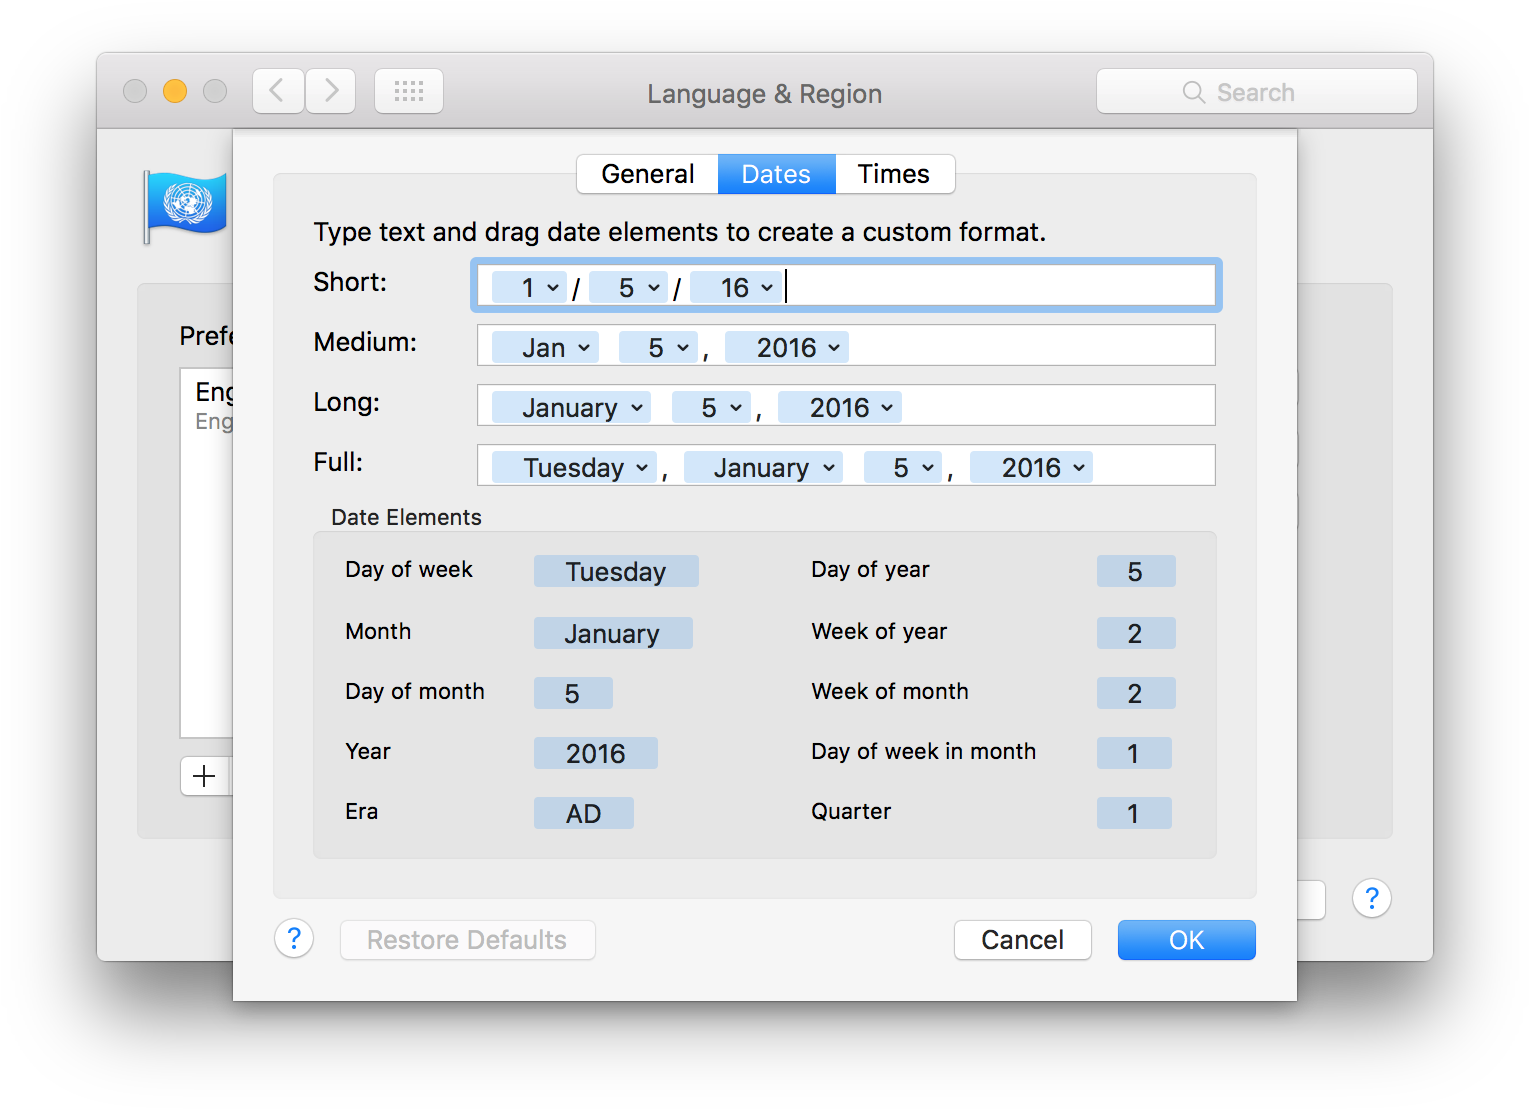Select the Dates tab
This screenshot has height=1109, width=1529.
coord(776,174)
